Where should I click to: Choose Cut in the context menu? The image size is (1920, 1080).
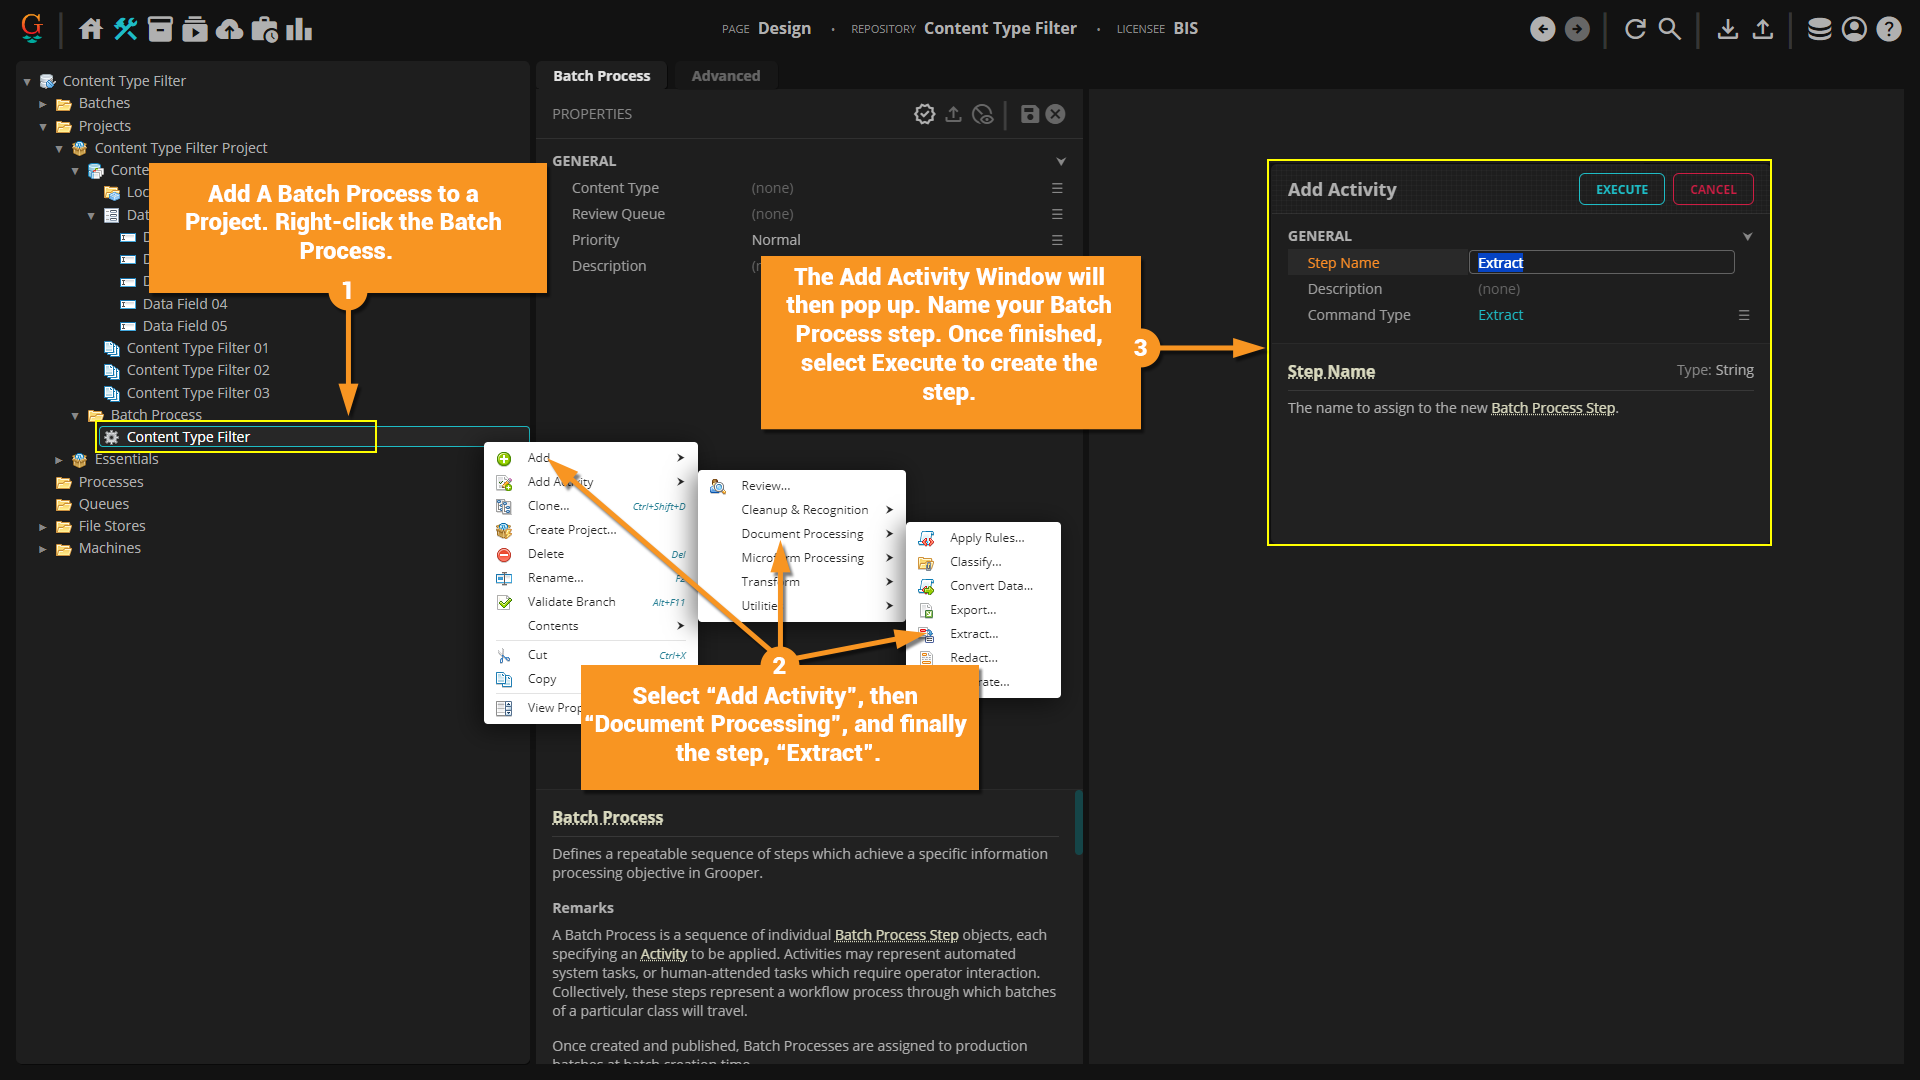click(591, 655)
